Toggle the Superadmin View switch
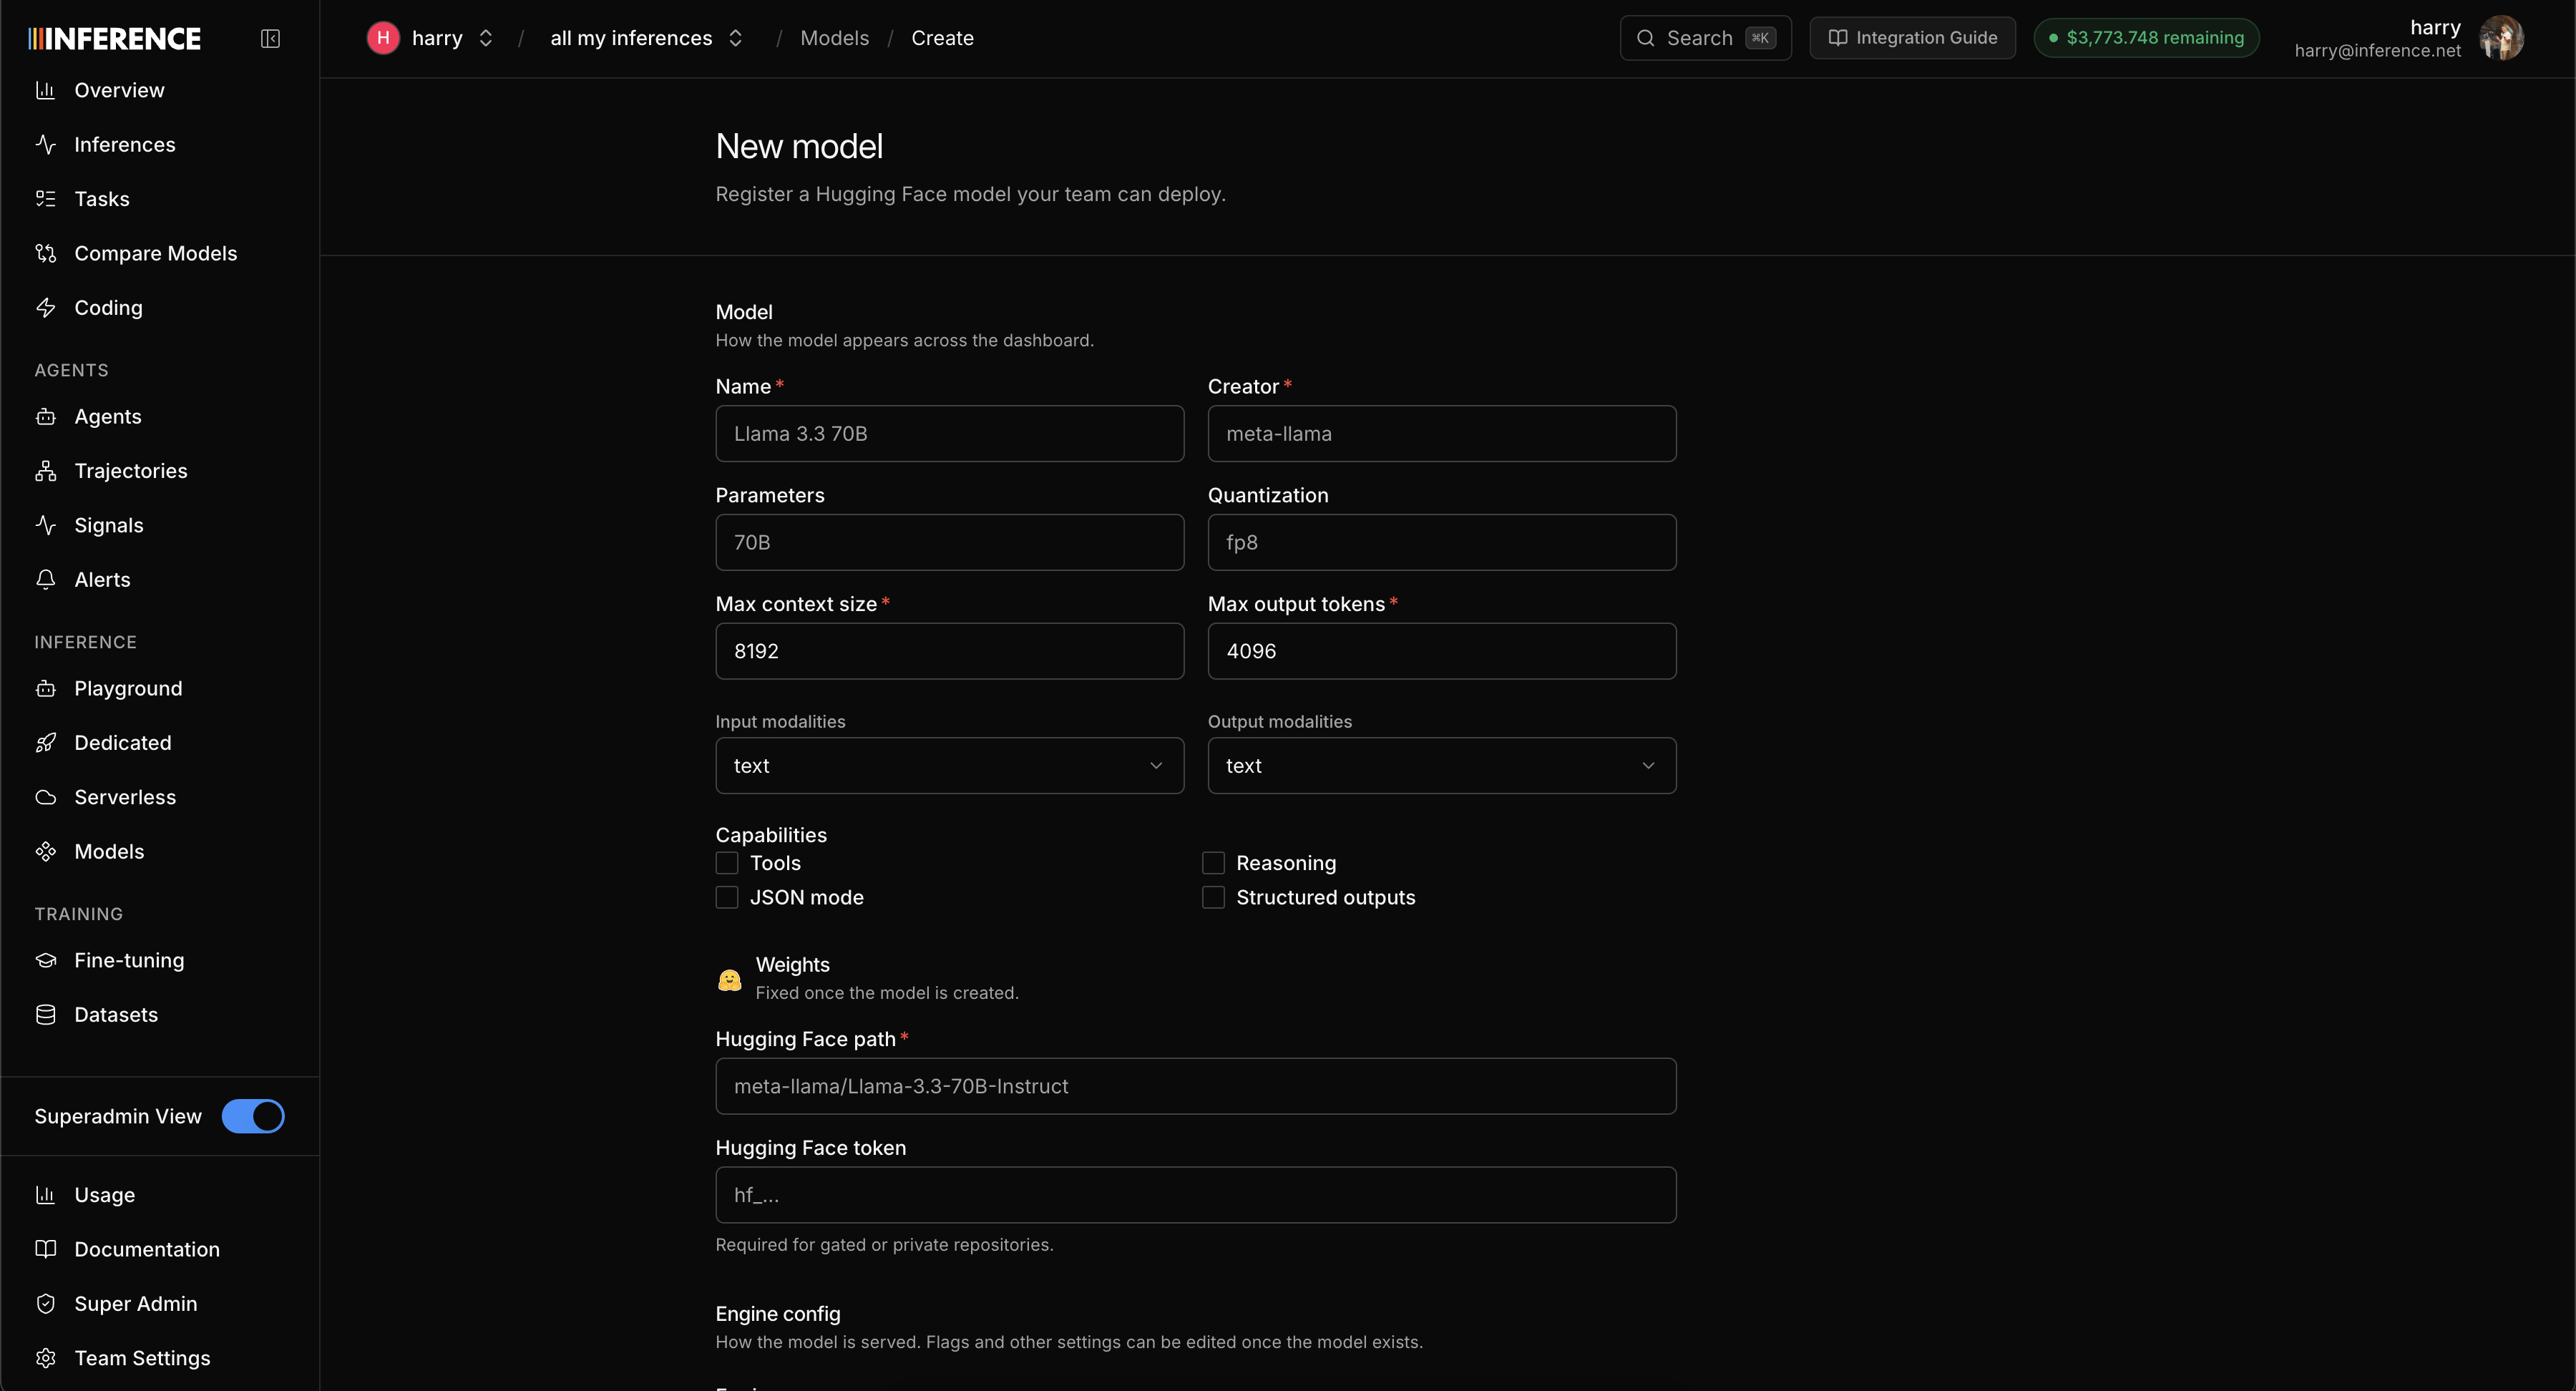The image size is (2576, 1391). (253, 1116)
